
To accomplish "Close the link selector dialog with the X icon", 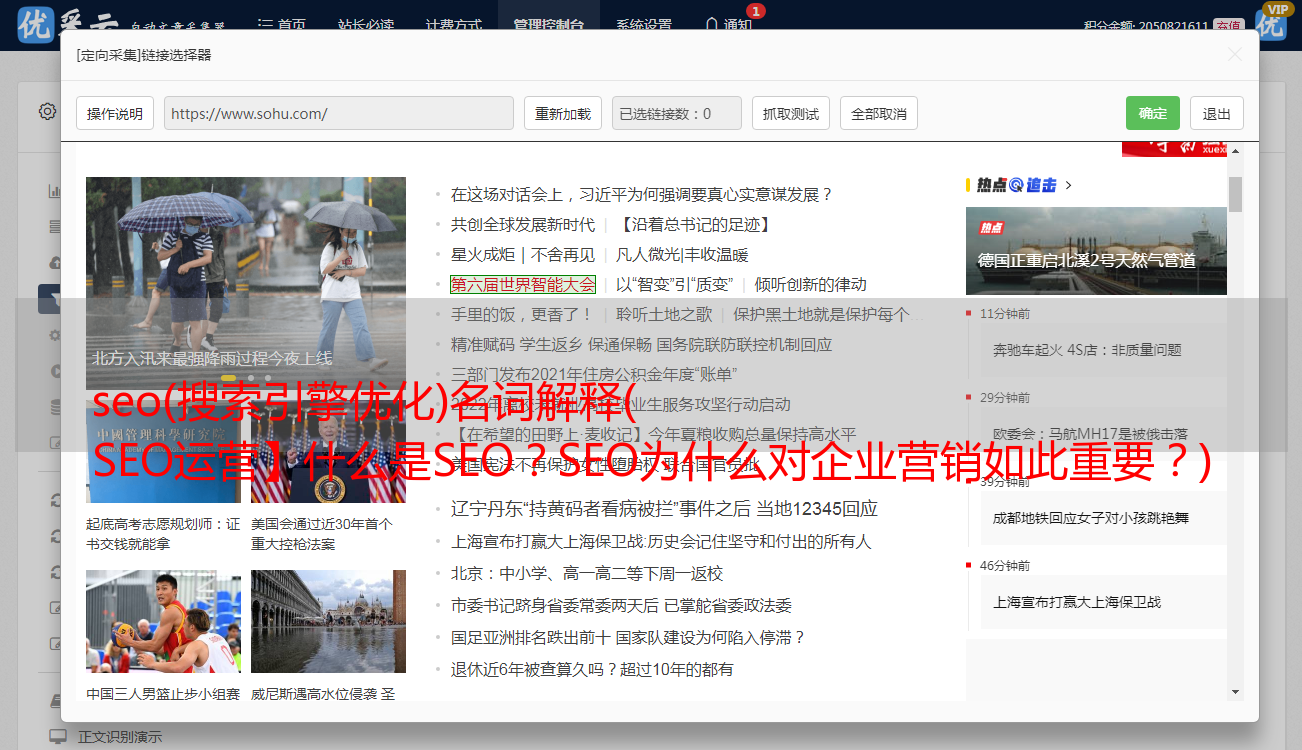I will [1235, 55].
